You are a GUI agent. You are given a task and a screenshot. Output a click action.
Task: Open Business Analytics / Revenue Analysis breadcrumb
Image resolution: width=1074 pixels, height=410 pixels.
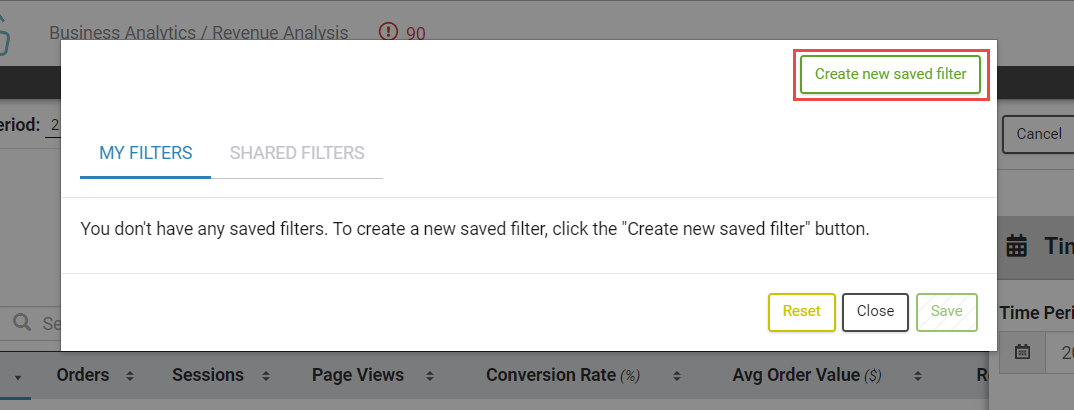[199, 33]
